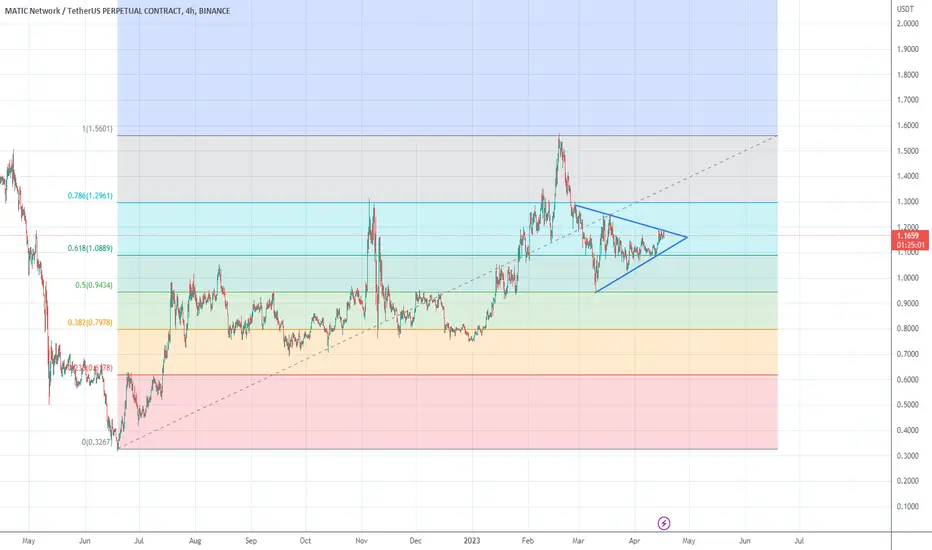
Task: Click the 1.5000 price axis label
Action: [x=908, y=151]
